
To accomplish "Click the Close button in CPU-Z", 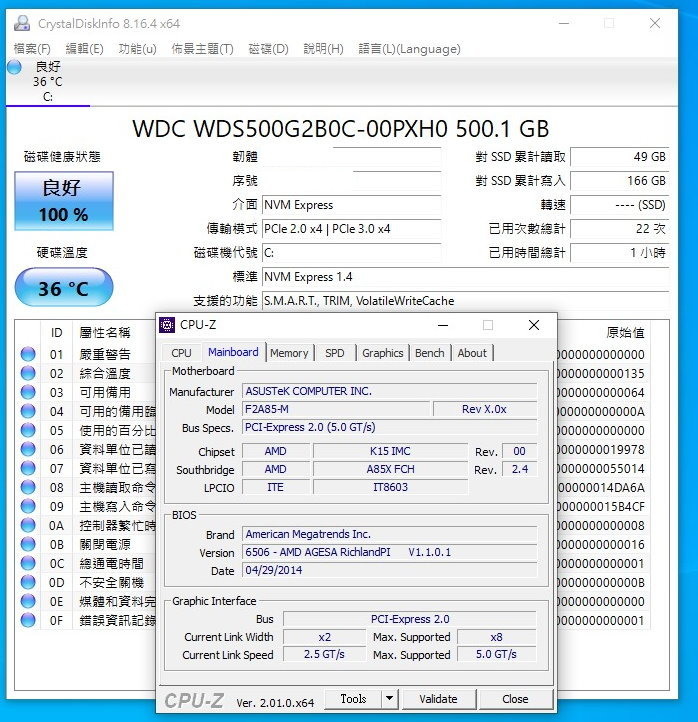I will pos(515,699).
